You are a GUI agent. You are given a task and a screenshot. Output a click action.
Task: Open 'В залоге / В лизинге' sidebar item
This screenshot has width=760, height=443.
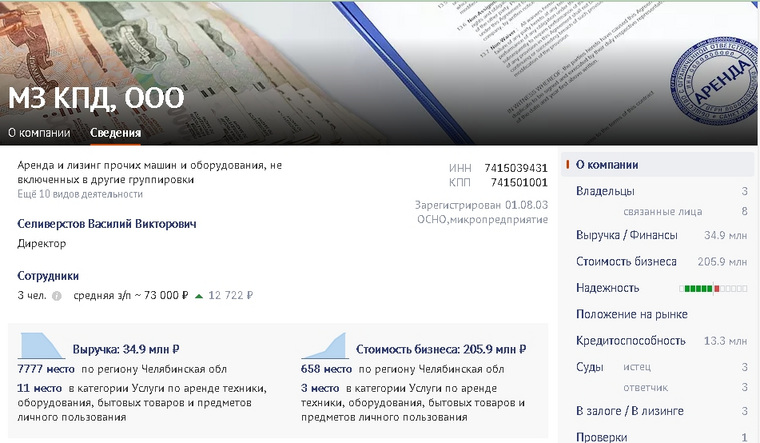pyautogui.click(x=630, y=411)
